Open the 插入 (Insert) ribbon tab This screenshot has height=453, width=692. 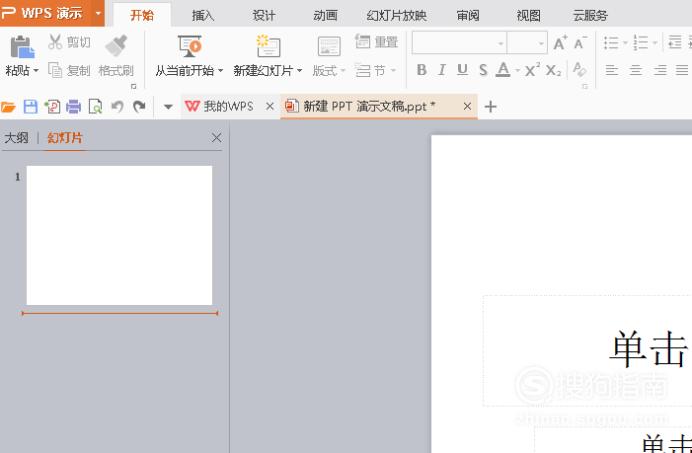point(203,15)
